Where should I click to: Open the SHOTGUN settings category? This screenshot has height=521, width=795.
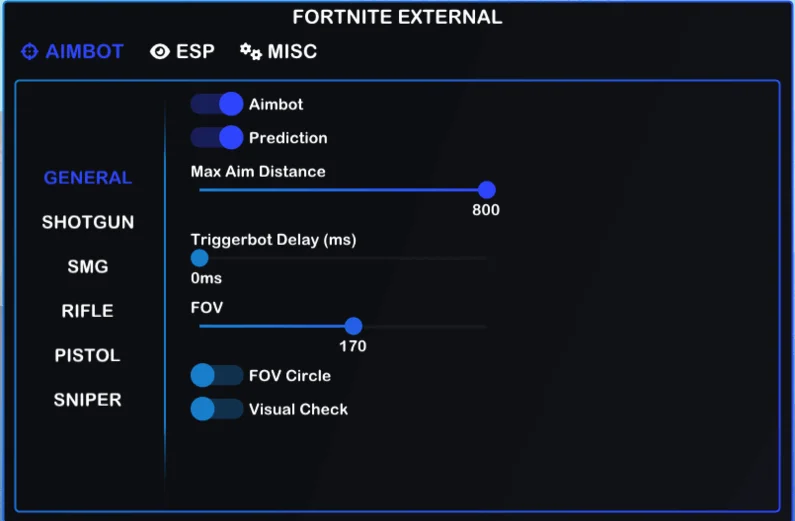(88, 222)
